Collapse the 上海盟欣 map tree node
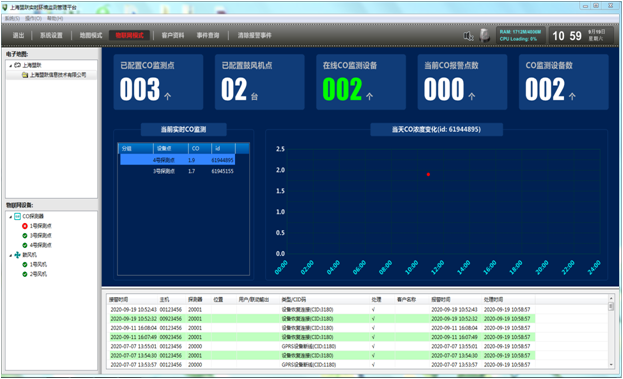 11,66
